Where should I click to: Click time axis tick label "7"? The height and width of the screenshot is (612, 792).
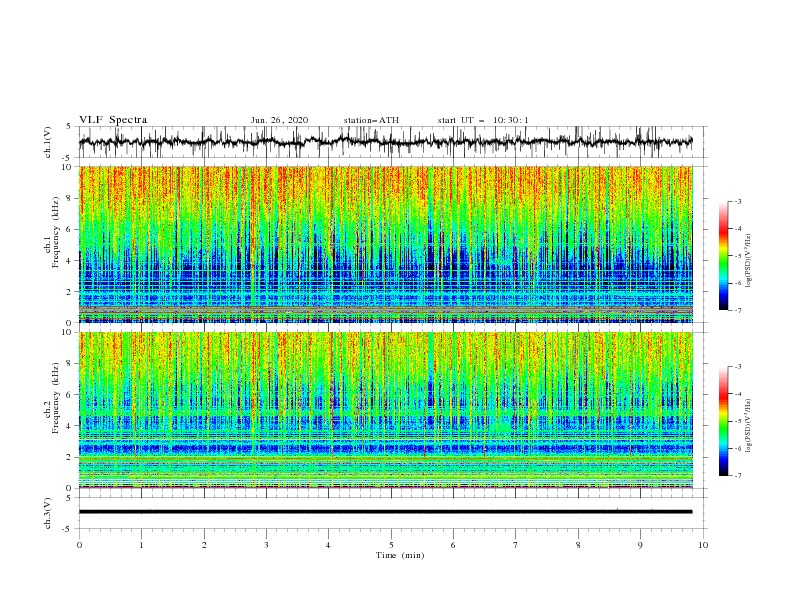coord(516,545)
